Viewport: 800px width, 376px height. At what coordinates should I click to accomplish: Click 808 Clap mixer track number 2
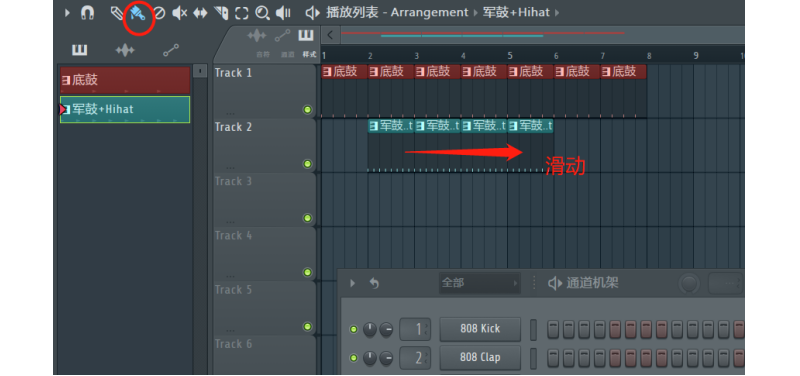(415, 358)
